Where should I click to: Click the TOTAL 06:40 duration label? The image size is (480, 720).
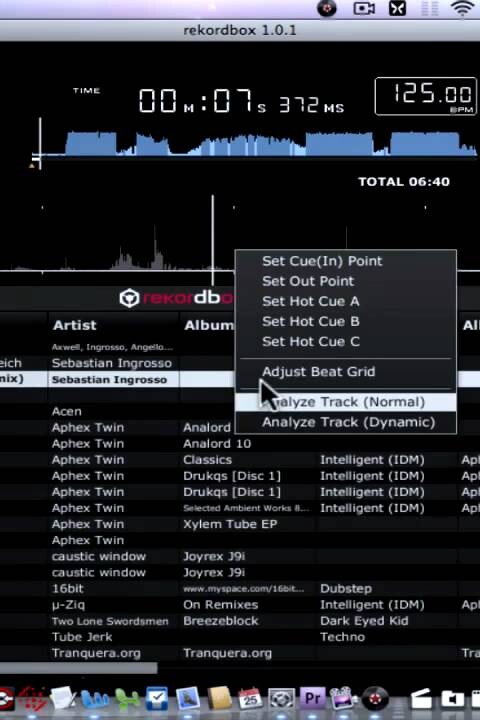404,182
